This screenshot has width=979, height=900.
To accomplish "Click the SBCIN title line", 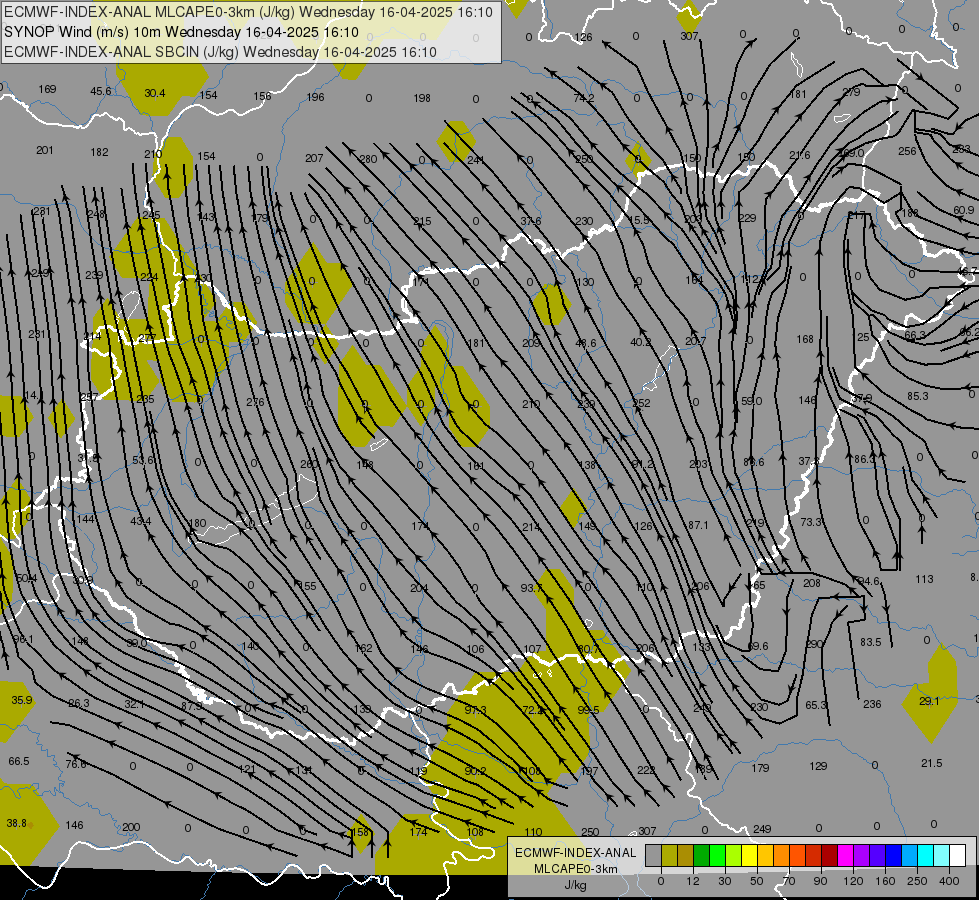I will pyautogui.click(x=220, y=52).
